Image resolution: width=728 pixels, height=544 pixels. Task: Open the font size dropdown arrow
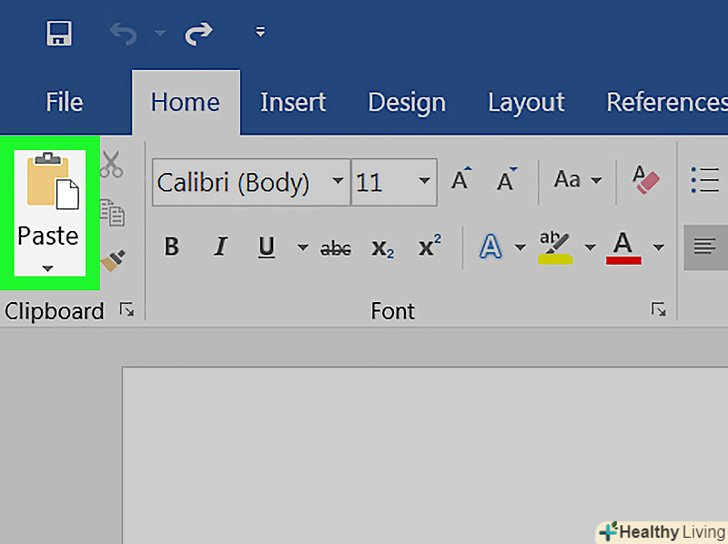tap(425, 182)
